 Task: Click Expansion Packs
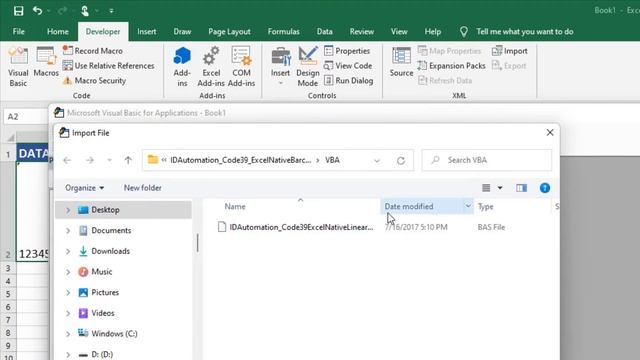(x=451, y=66)
